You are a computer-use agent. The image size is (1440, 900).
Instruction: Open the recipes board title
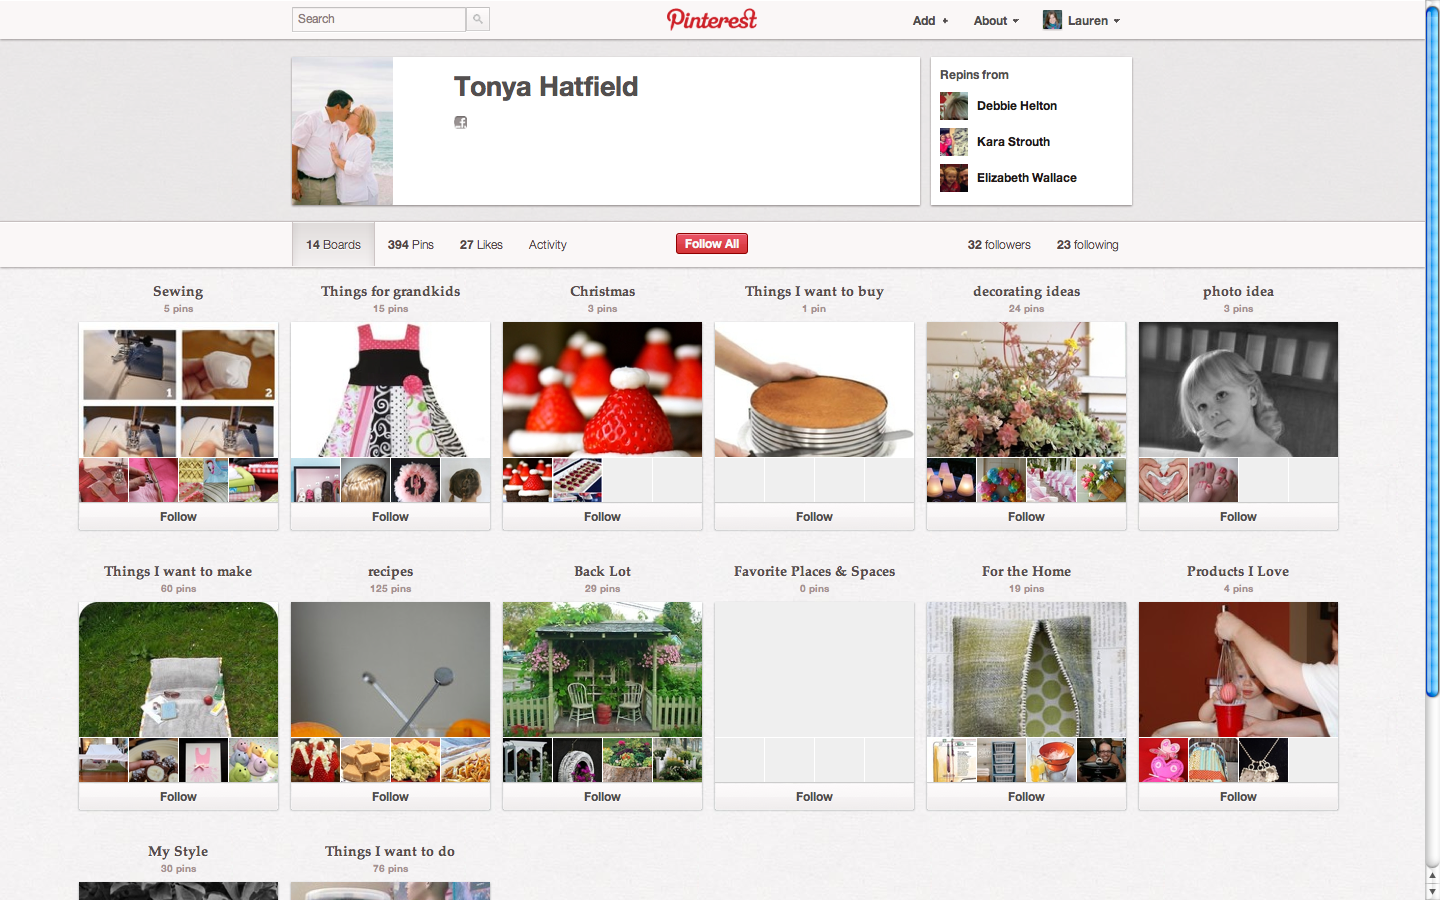pos(390,572)
